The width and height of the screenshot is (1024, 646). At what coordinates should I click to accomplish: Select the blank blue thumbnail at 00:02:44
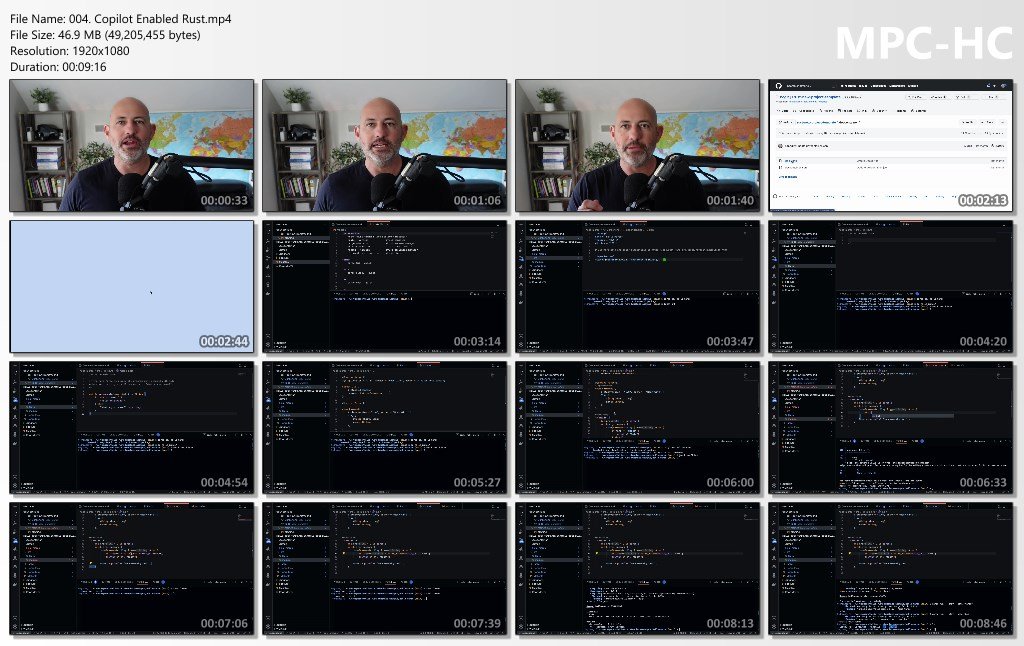pos(132,287)
